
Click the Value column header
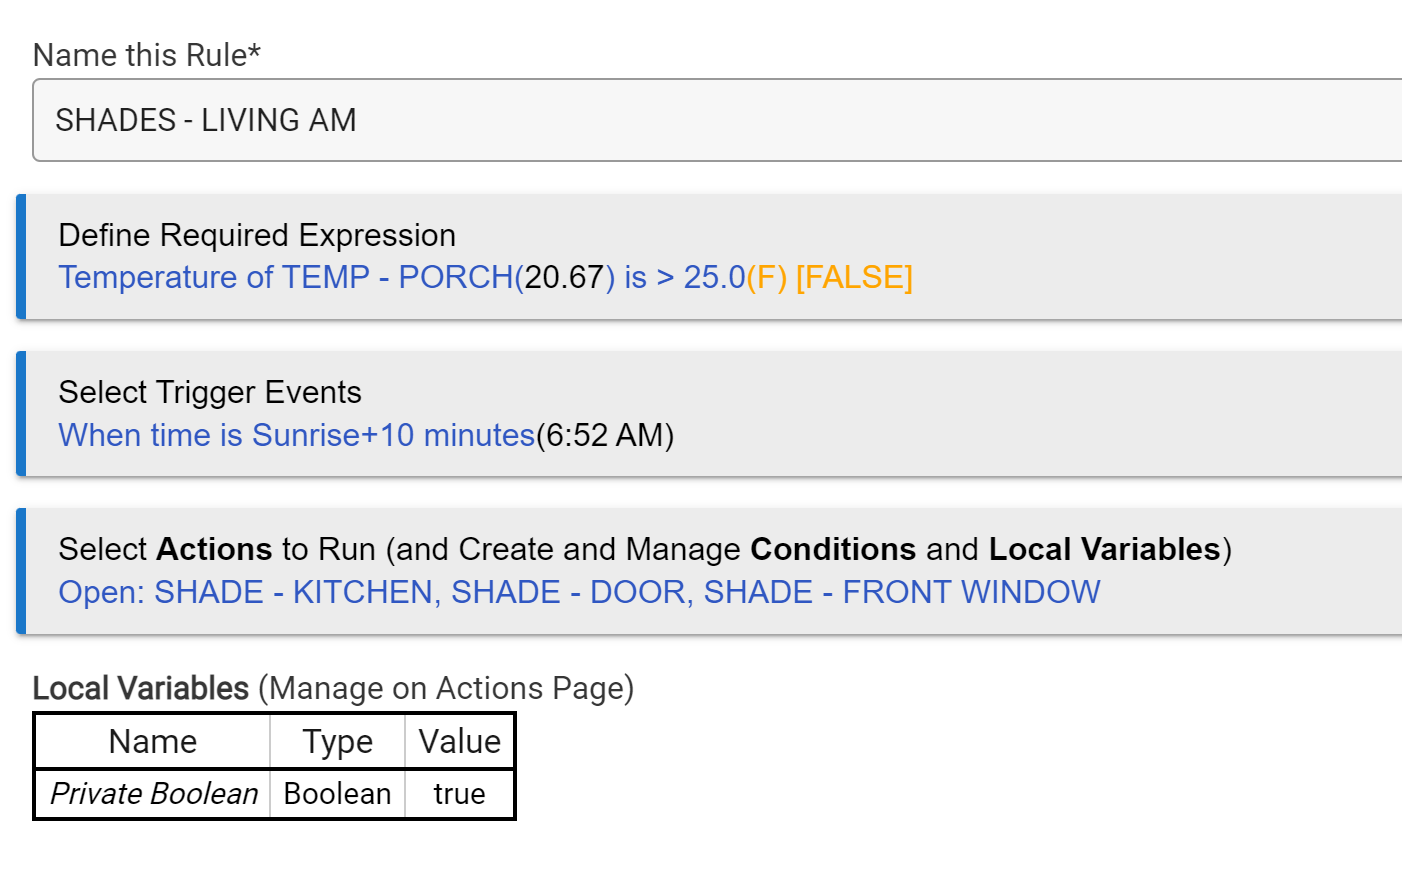pyautogui.click(x=459, y=742)
